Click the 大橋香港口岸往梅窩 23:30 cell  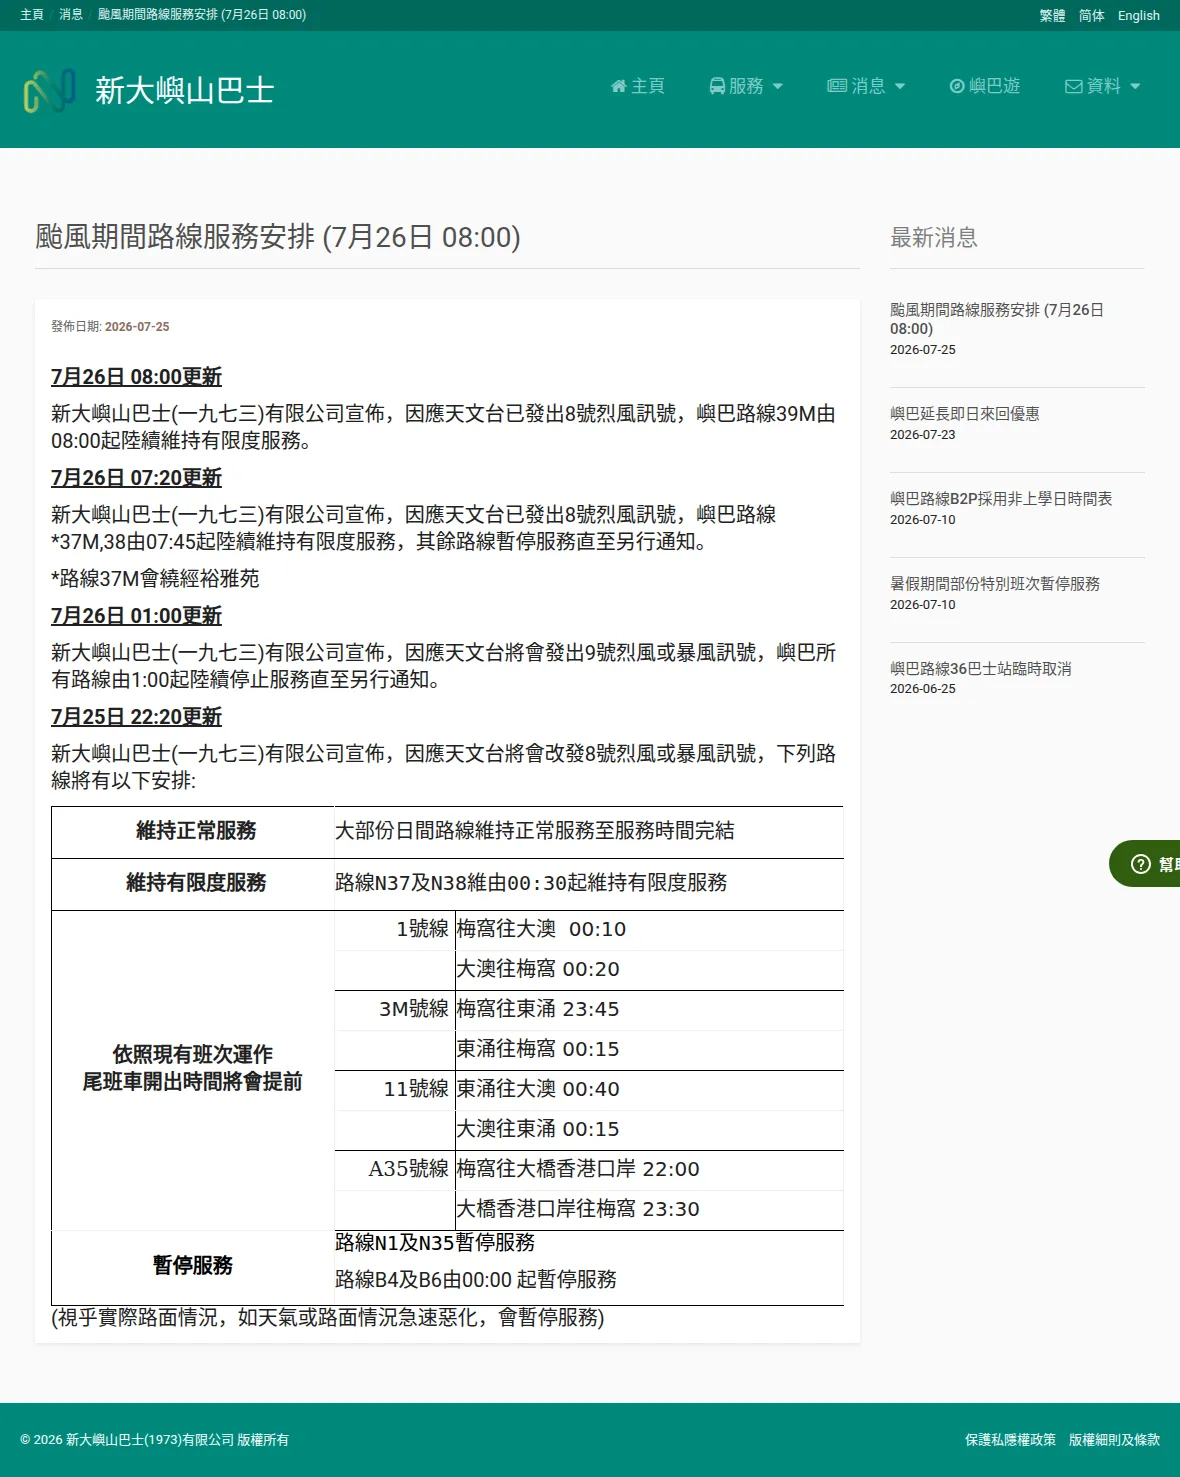pos(649,1210)
